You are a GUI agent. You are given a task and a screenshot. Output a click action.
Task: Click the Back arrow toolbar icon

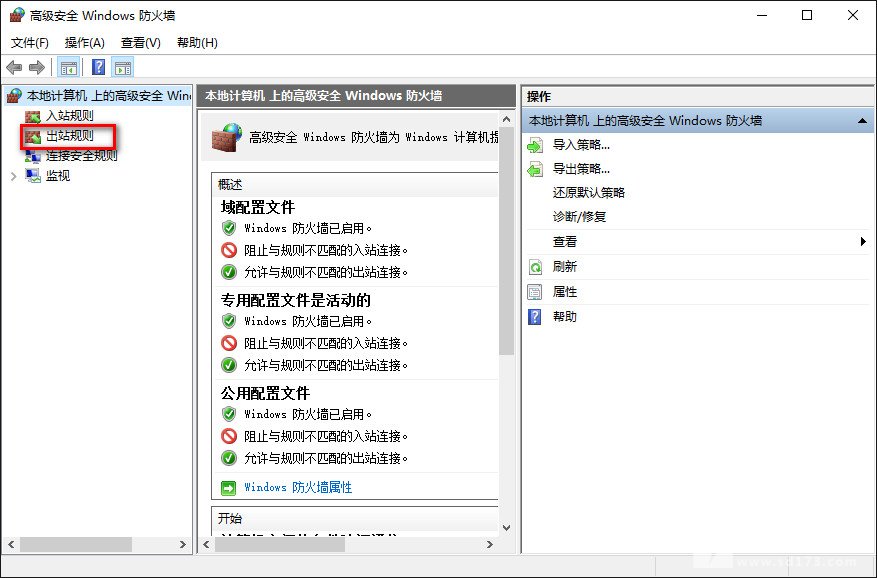pyautogui.click(x=14, y=68)
